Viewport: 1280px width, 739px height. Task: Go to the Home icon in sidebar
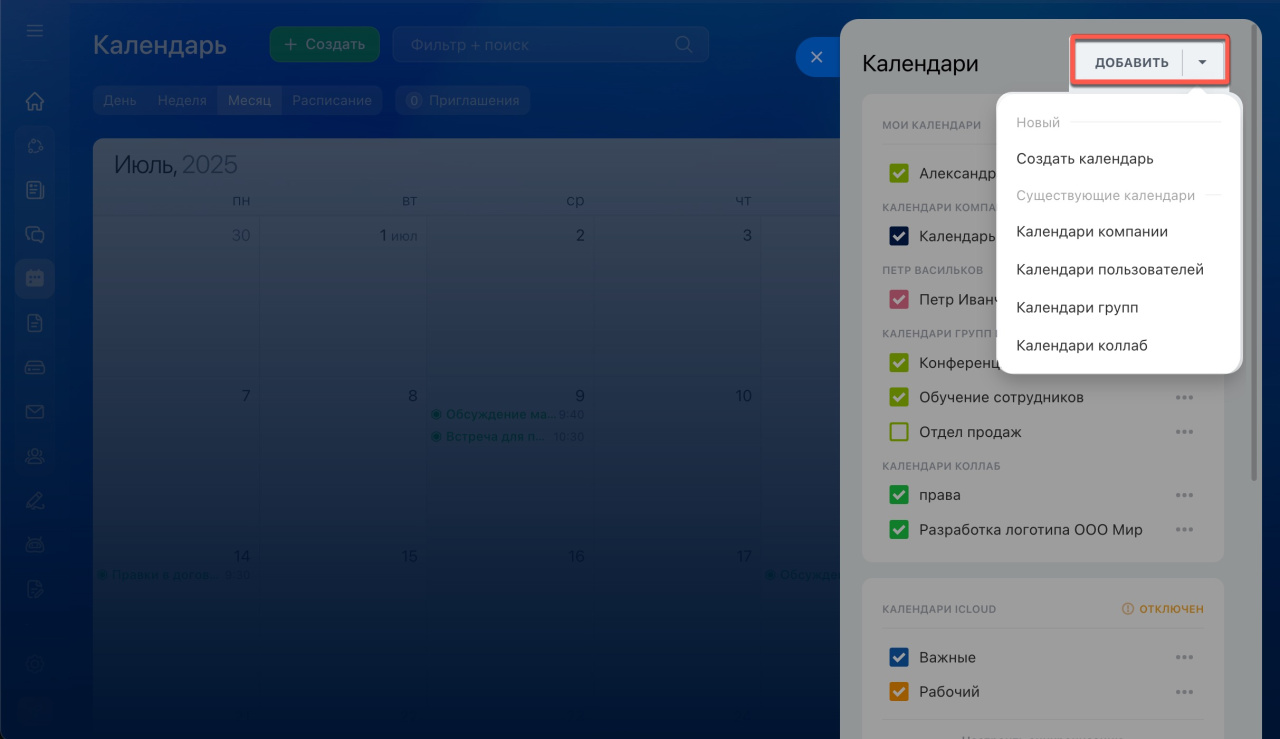(35, 101)
